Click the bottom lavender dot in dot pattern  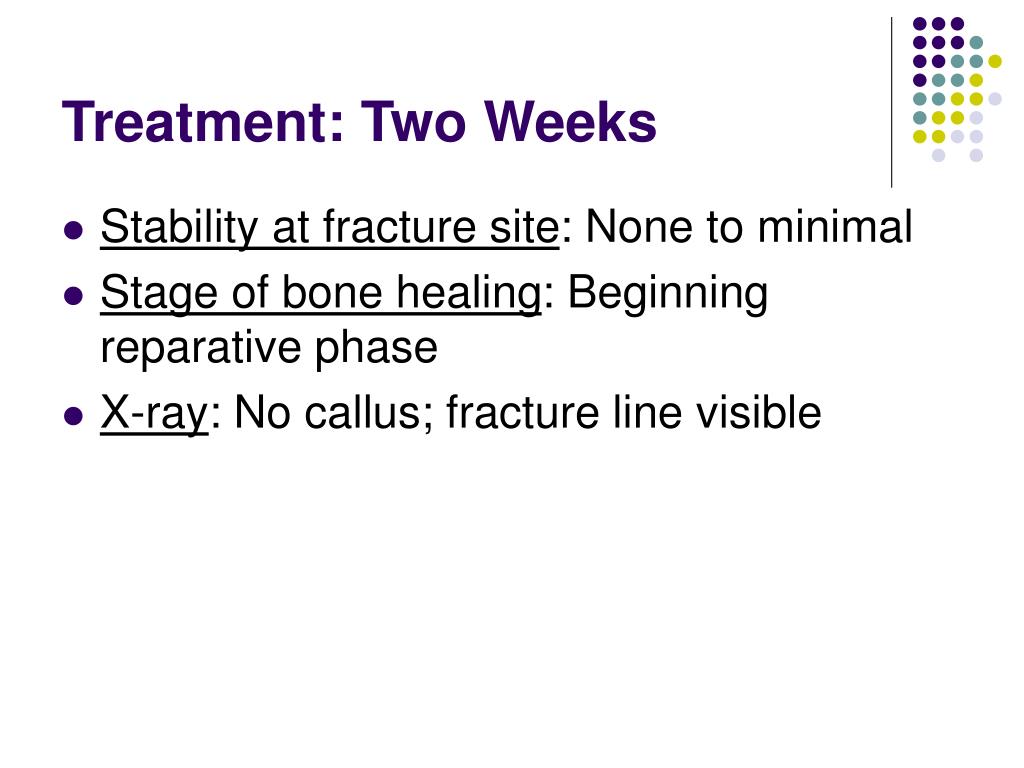tap(938, 155)
